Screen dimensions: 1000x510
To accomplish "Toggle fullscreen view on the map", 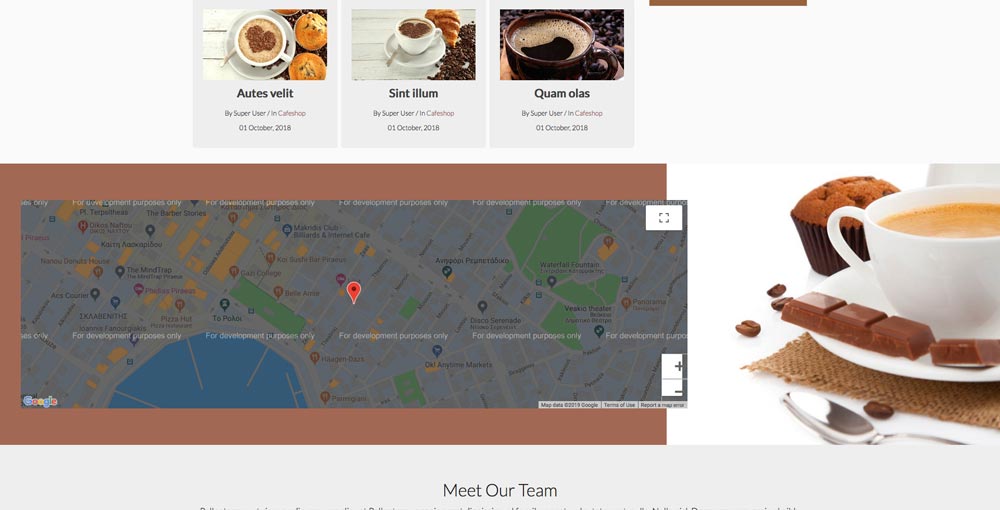I will [664, 217].
